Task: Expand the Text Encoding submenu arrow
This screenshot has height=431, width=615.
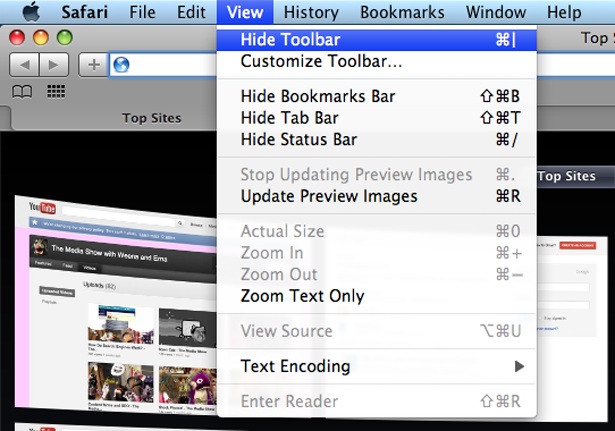Action: [x=519, y=366]
